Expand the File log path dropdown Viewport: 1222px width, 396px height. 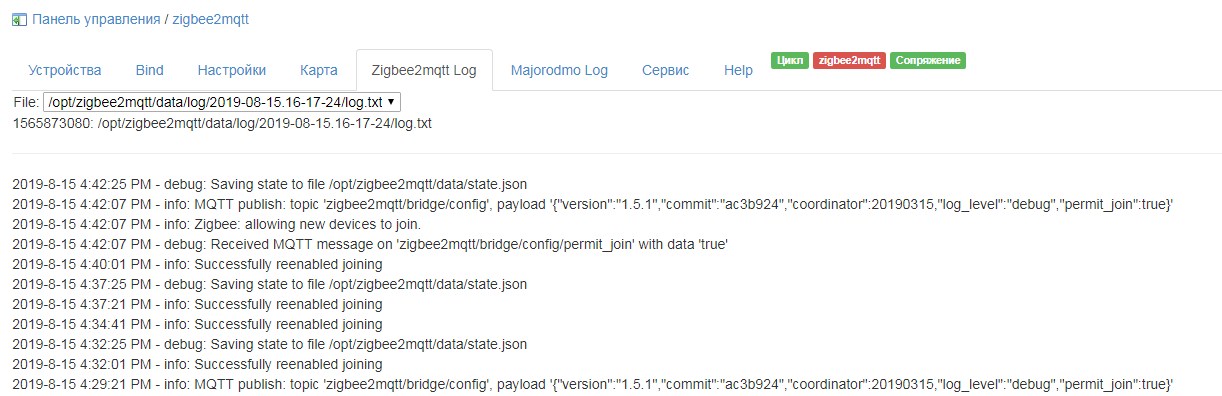pyautogui.click(x=222, y=102)
